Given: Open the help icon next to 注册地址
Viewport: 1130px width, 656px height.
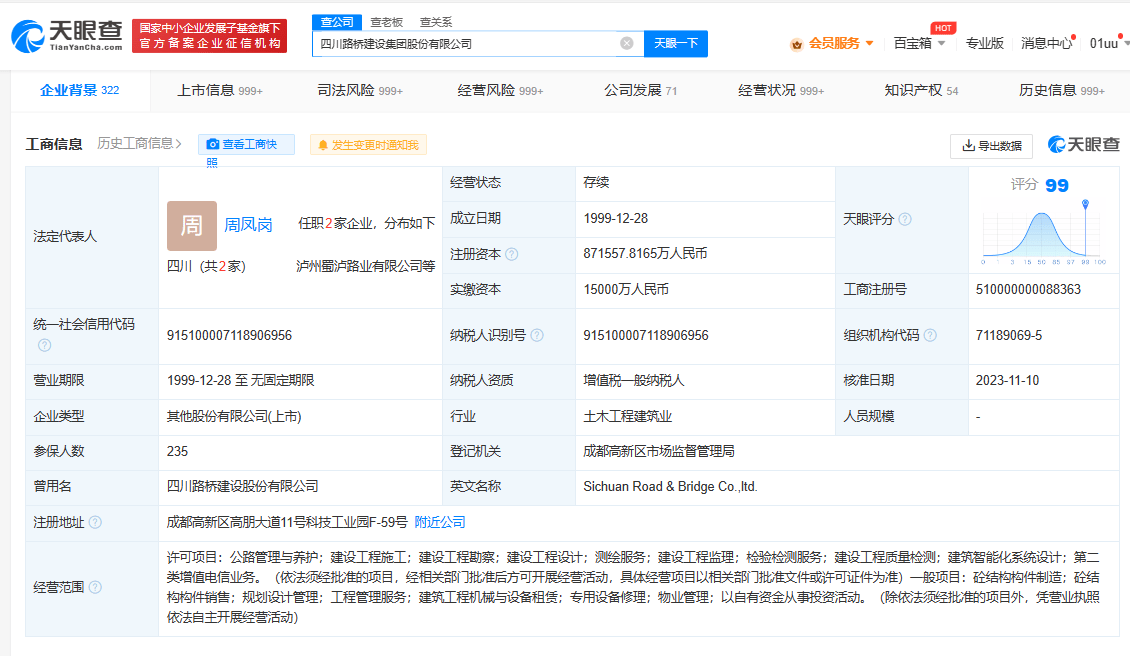Looking at the screenshot, I should pos(95,522).
